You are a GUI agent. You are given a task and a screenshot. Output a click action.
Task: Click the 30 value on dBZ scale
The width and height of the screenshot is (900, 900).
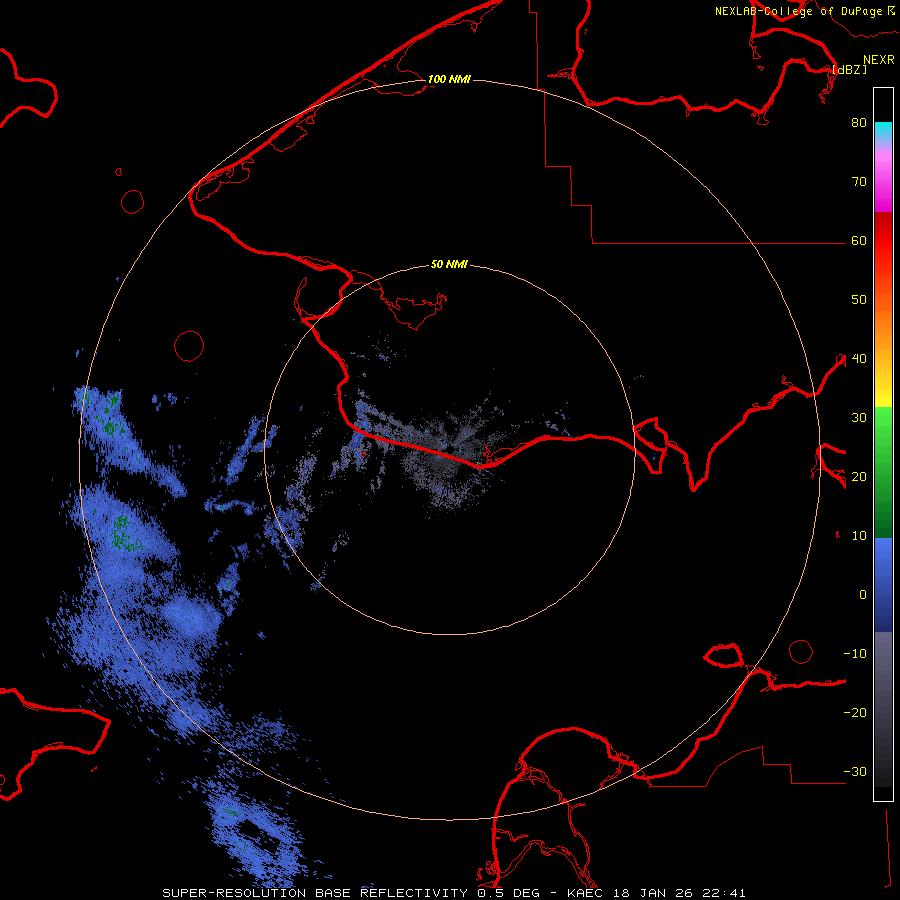click(859, 418)
